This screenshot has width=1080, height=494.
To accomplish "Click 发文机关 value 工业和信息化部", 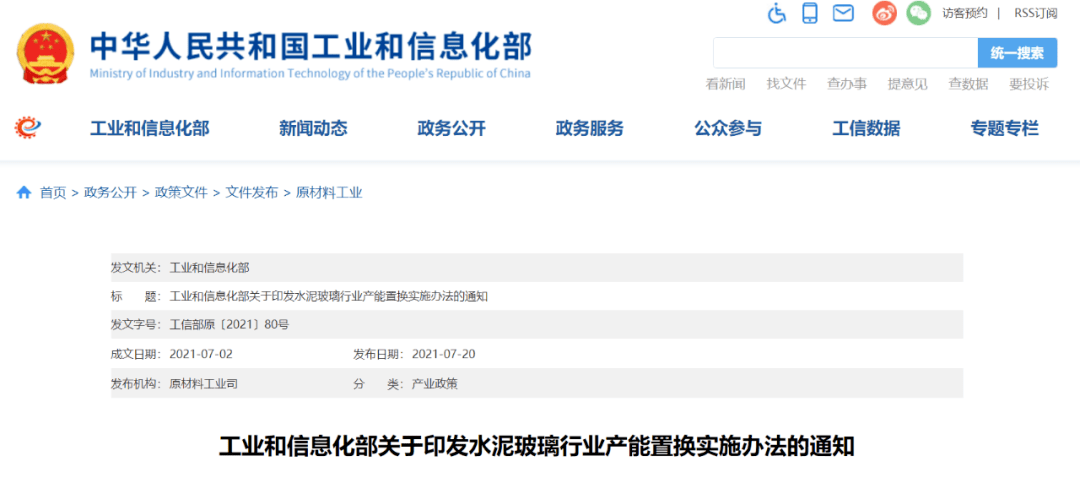I will [210, 267].
